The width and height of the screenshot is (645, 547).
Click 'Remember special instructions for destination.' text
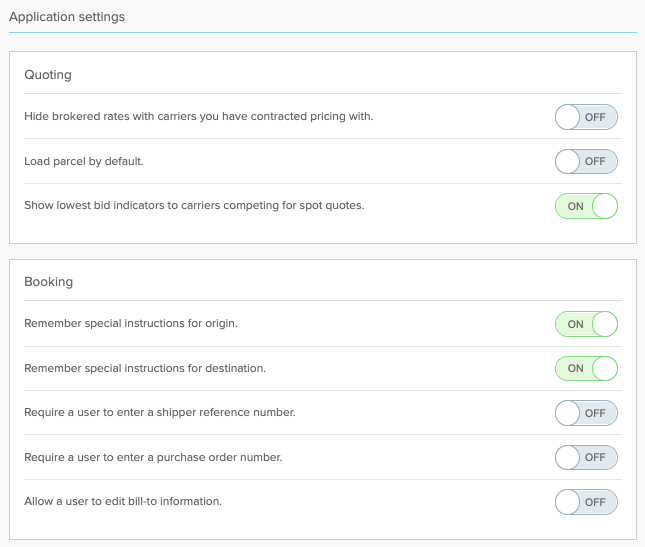pyautogui.click(x=145, y=368)
